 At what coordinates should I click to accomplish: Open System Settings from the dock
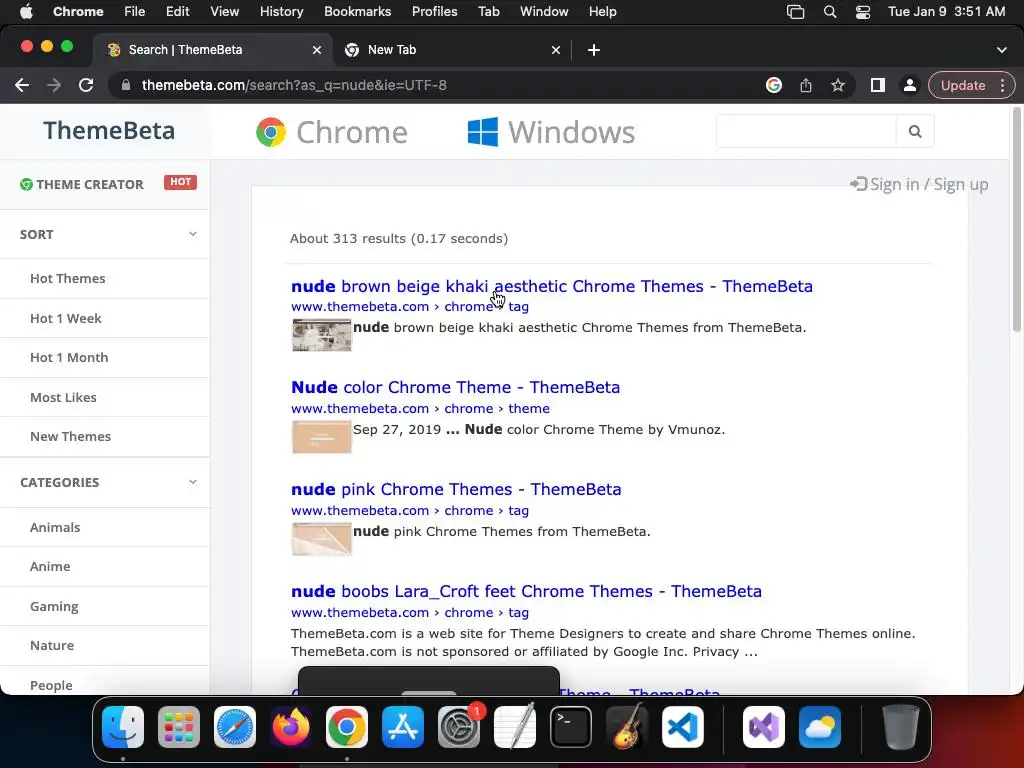458,727
